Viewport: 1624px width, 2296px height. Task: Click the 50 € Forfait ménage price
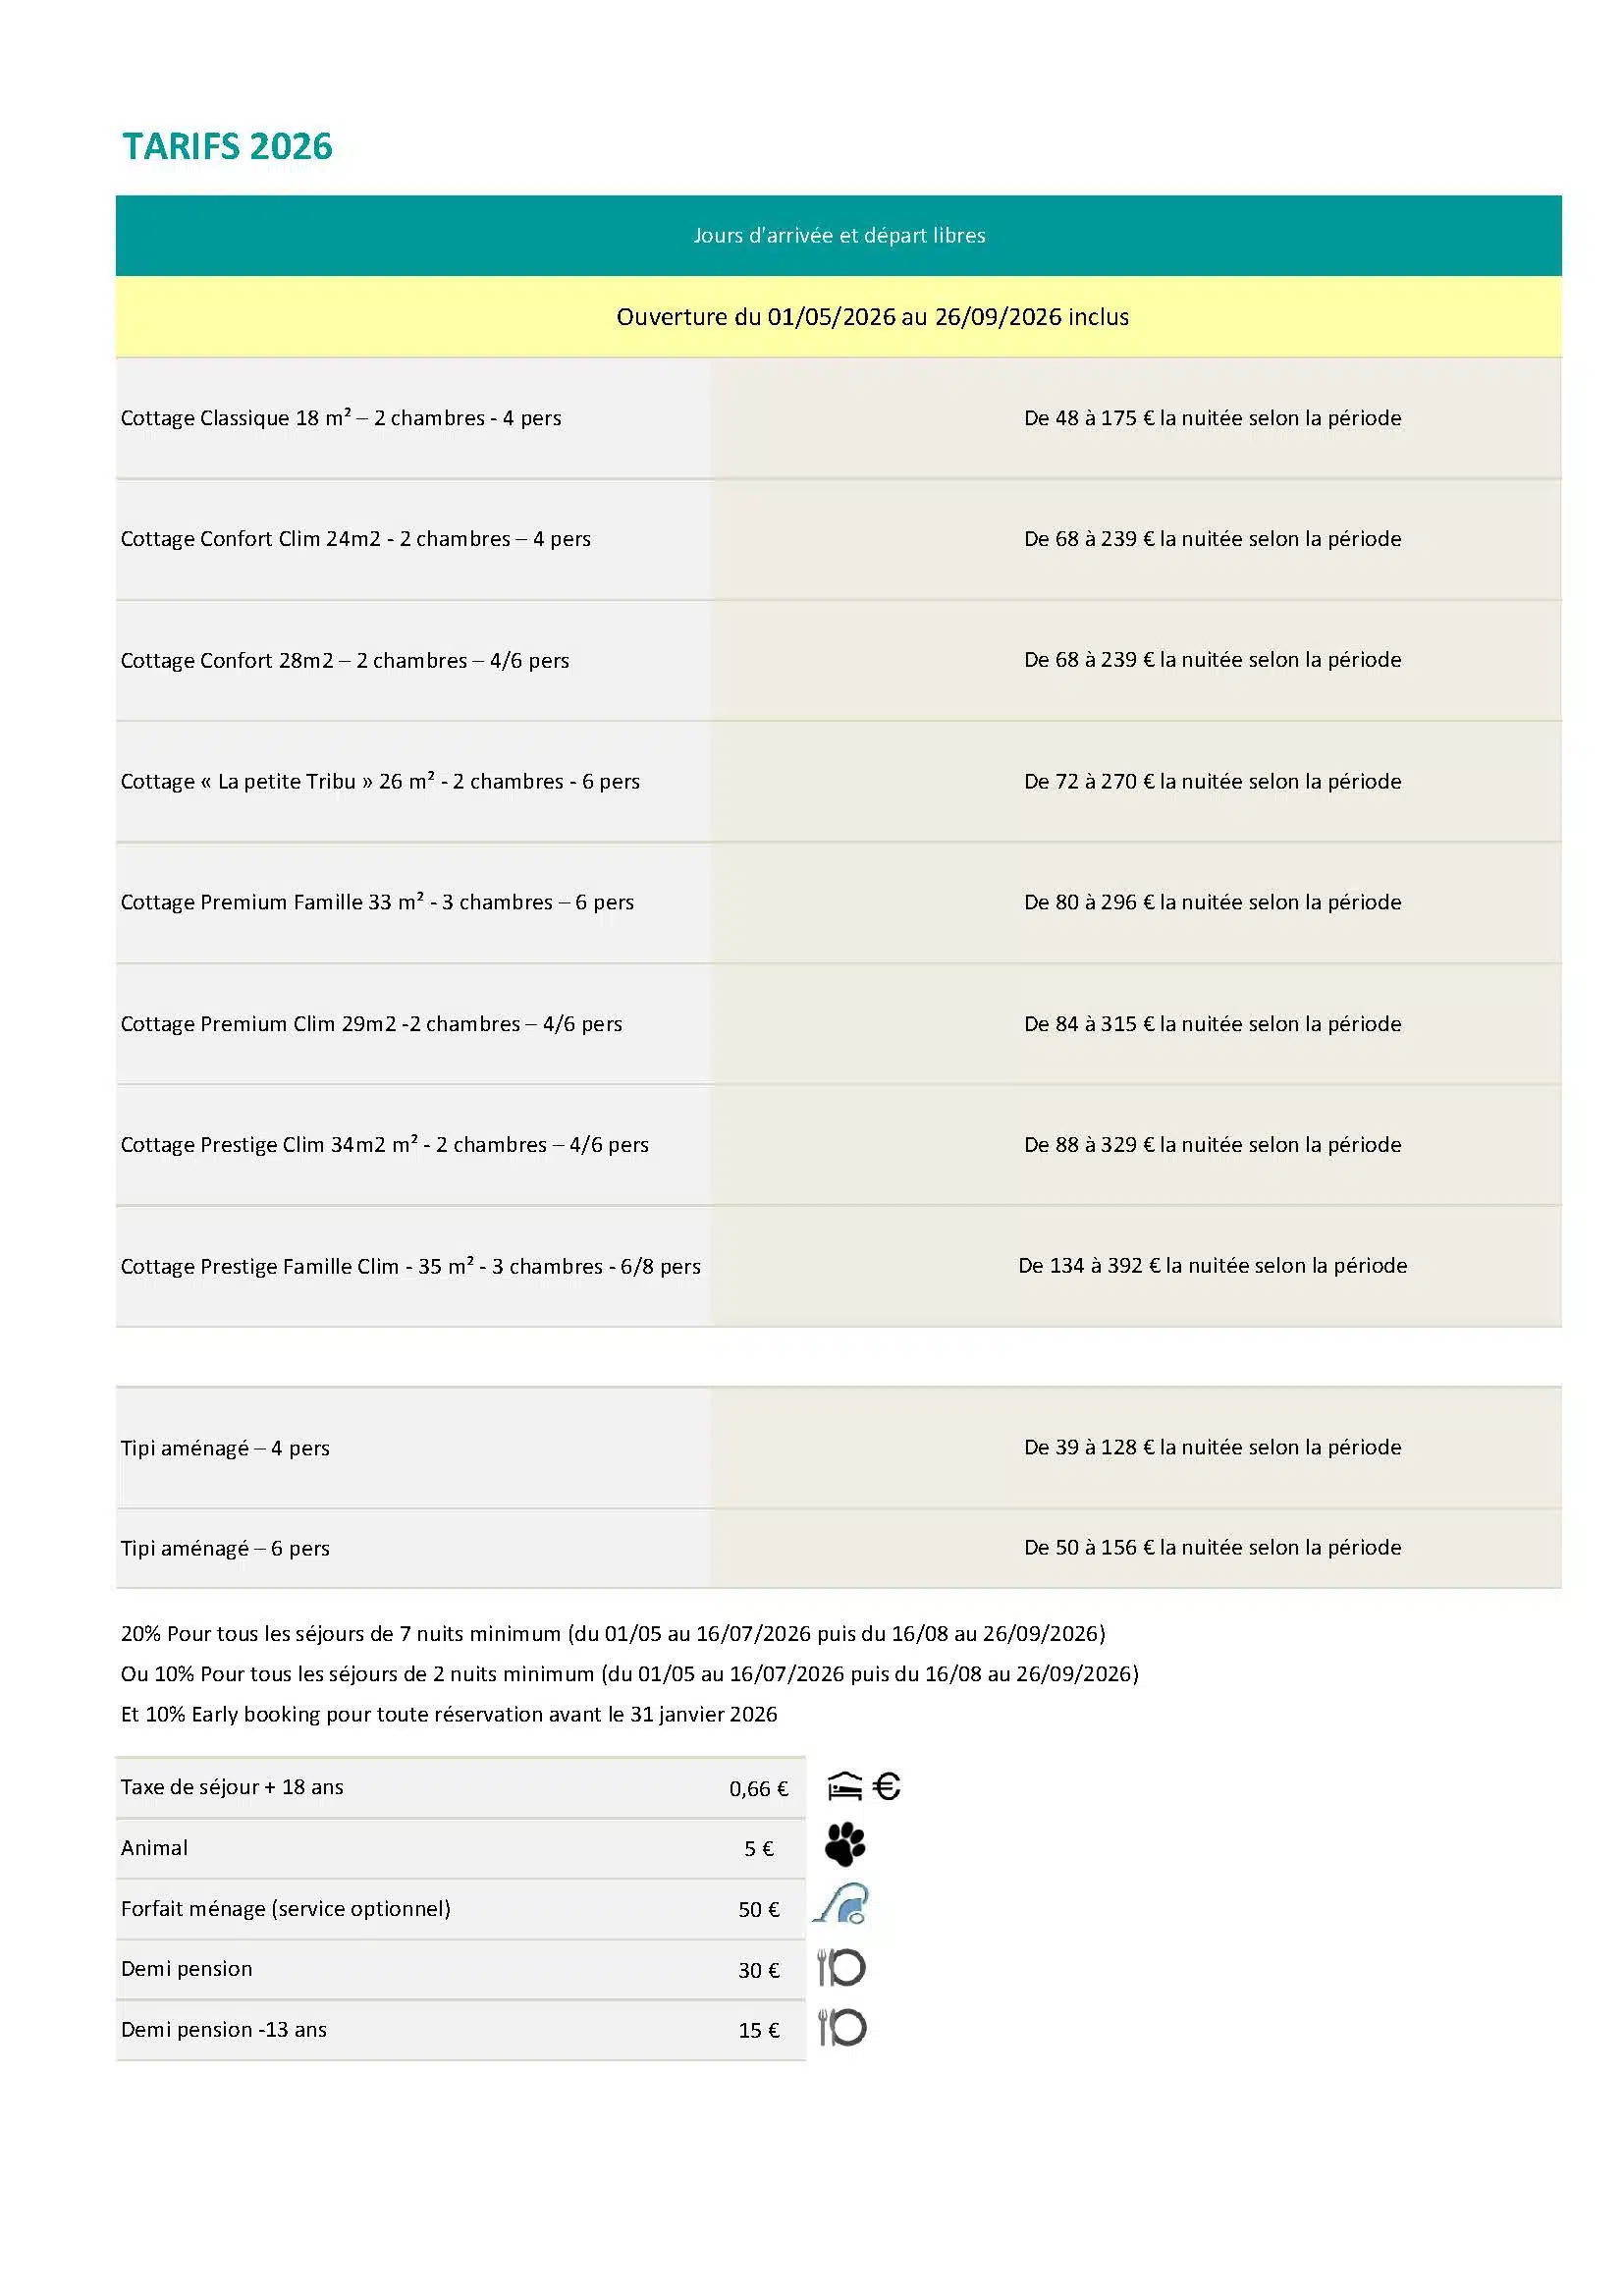click(x=758, y=1909)
